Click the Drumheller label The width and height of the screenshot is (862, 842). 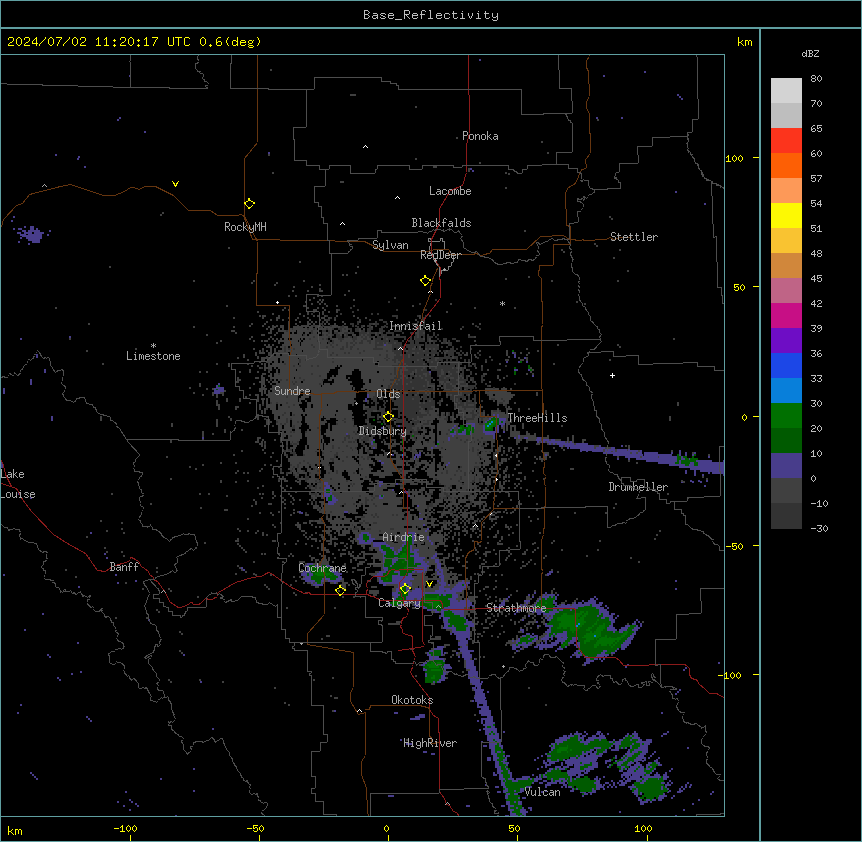tap(638, 487)
